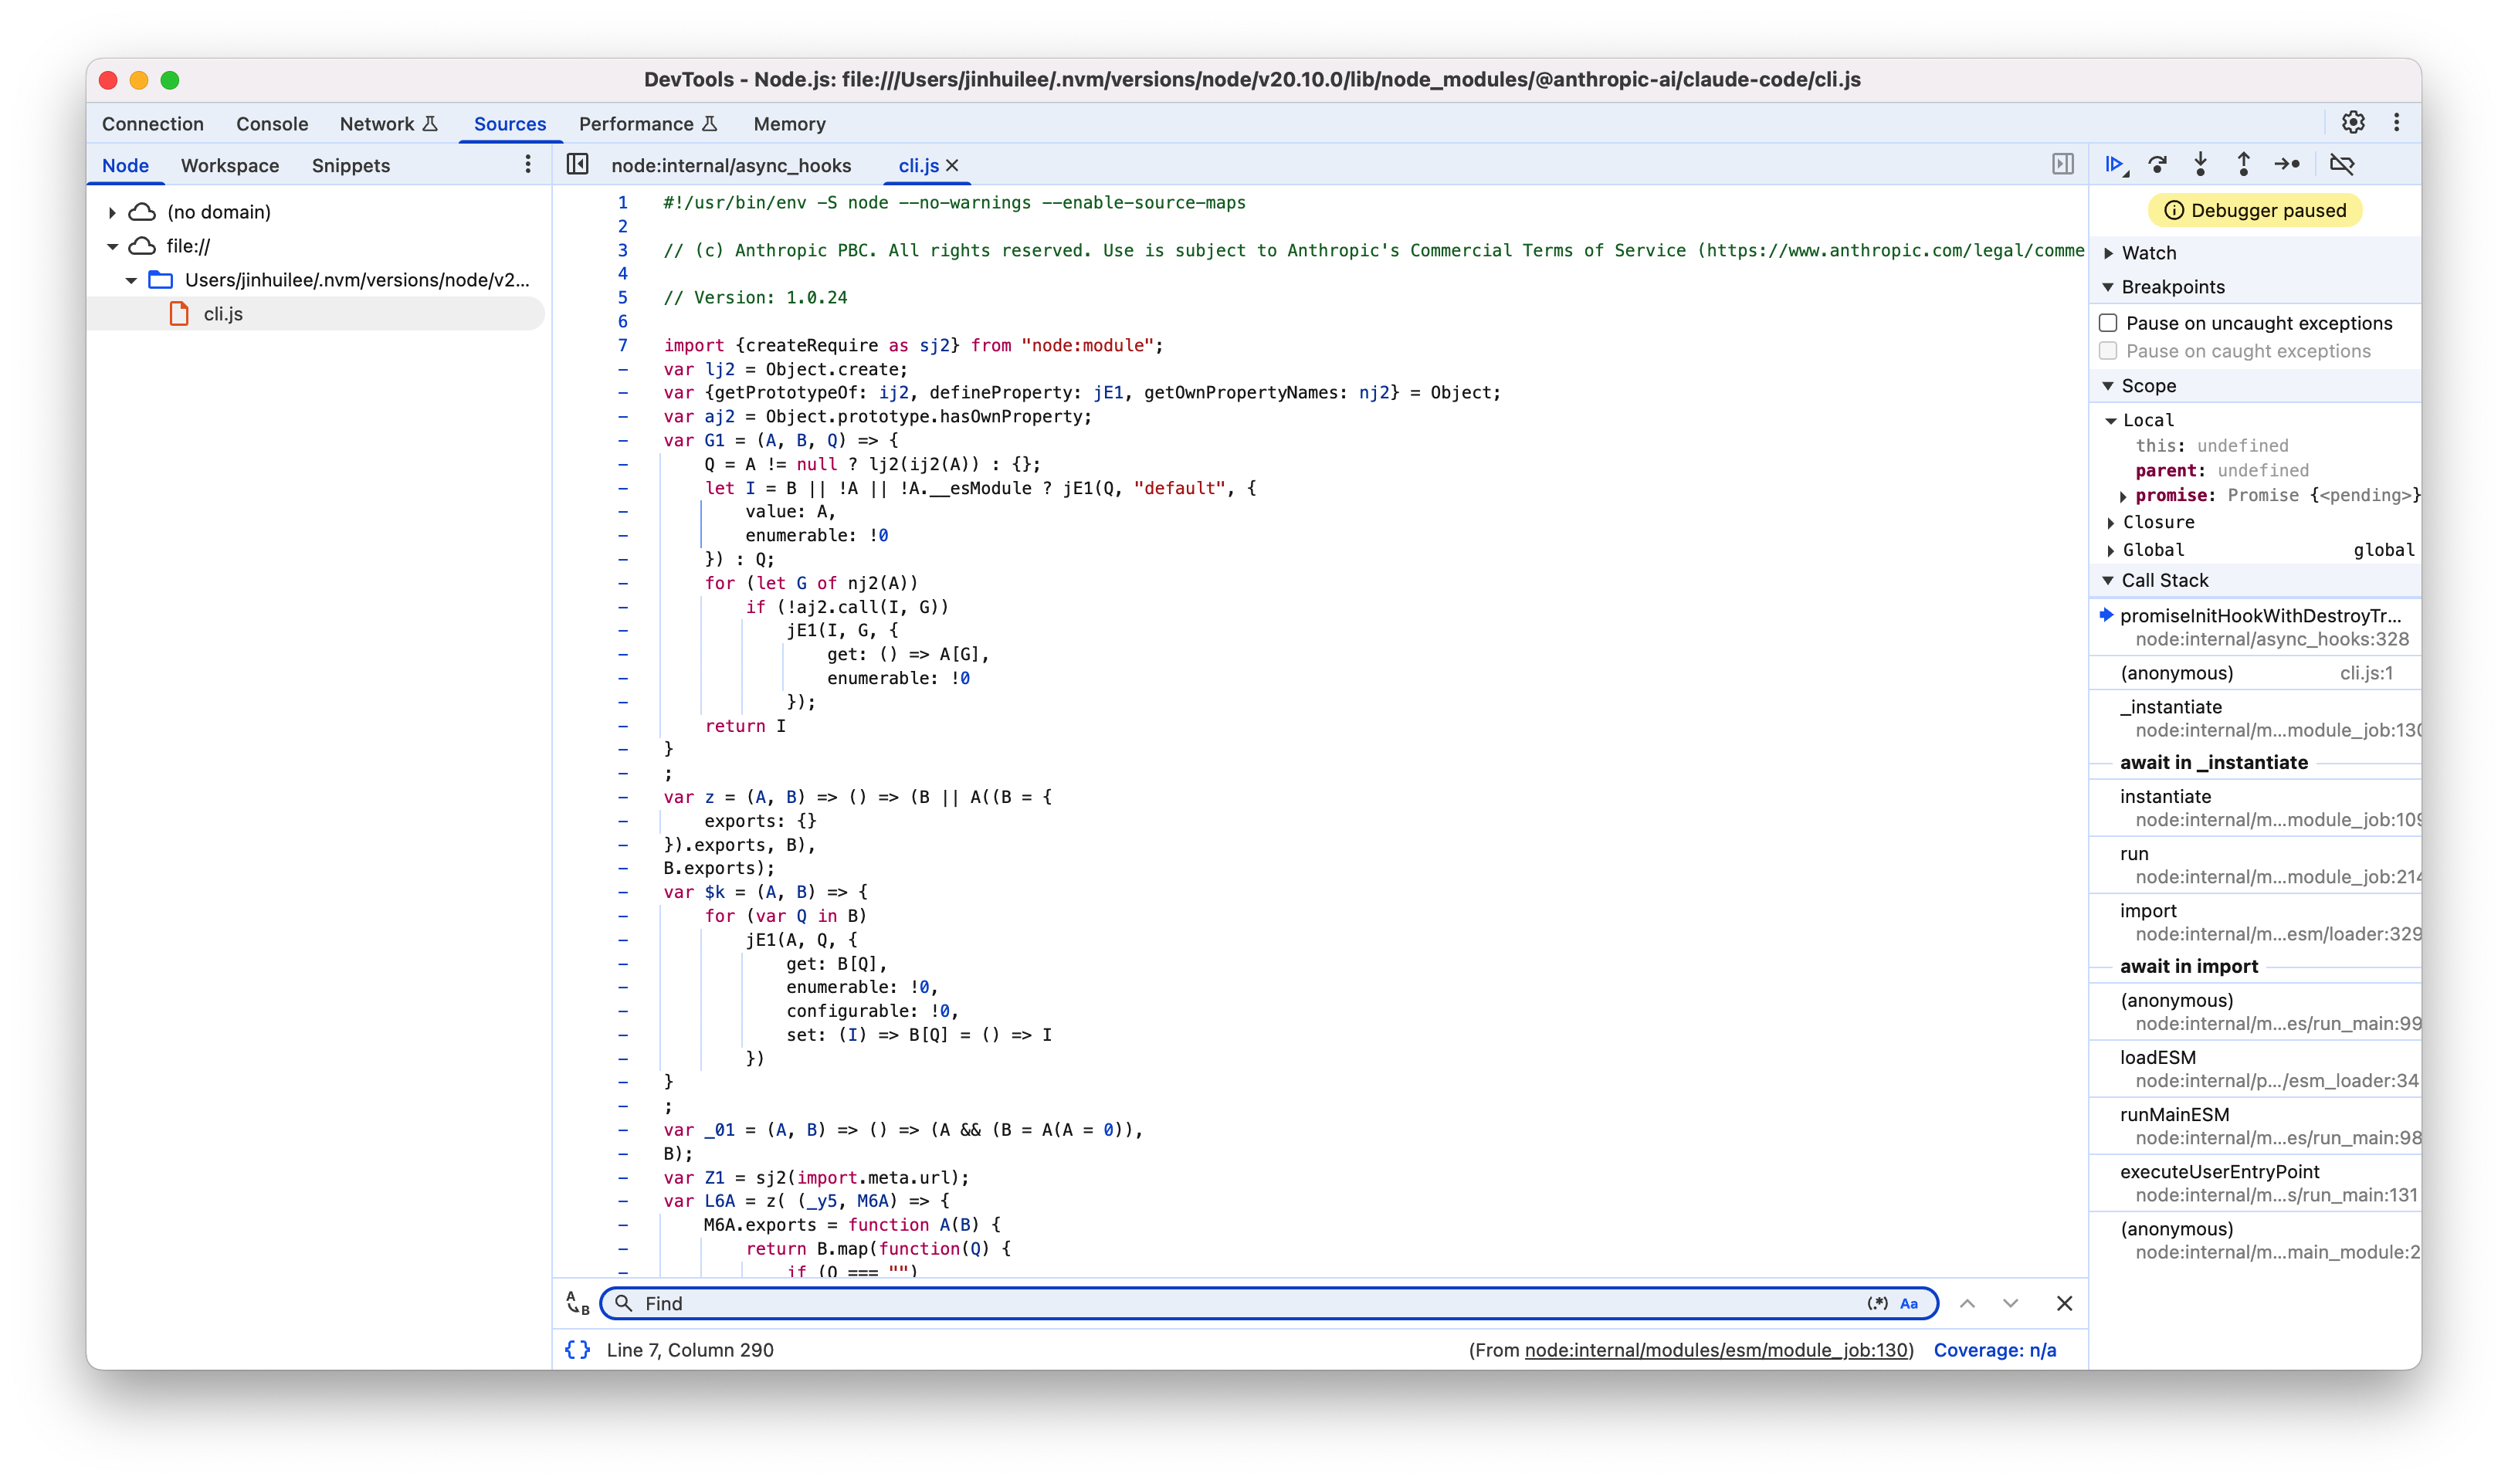Viewport: 2508px width, 1484px height.
Task: Deactivate all breakpoints
Action: click(2344, 164)
